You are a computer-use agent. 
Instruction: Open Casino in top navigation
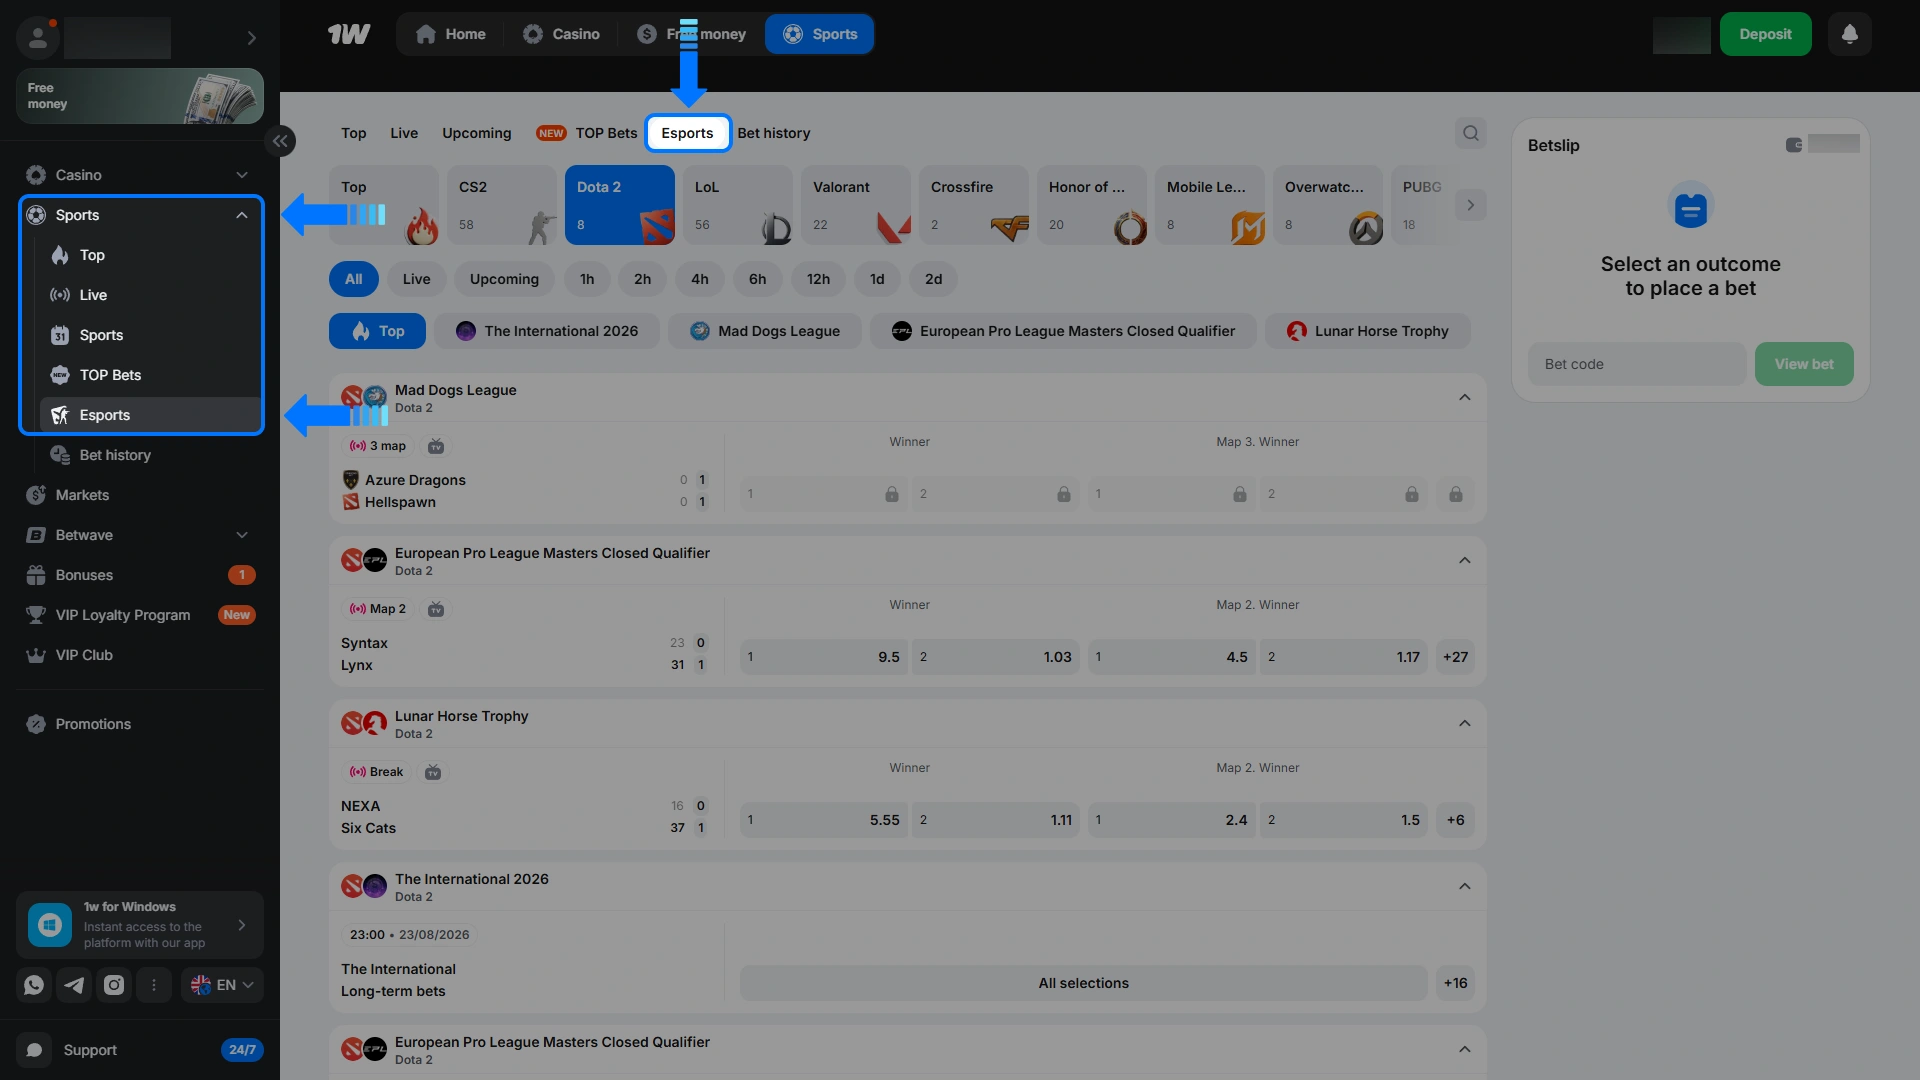pos(562,34)
